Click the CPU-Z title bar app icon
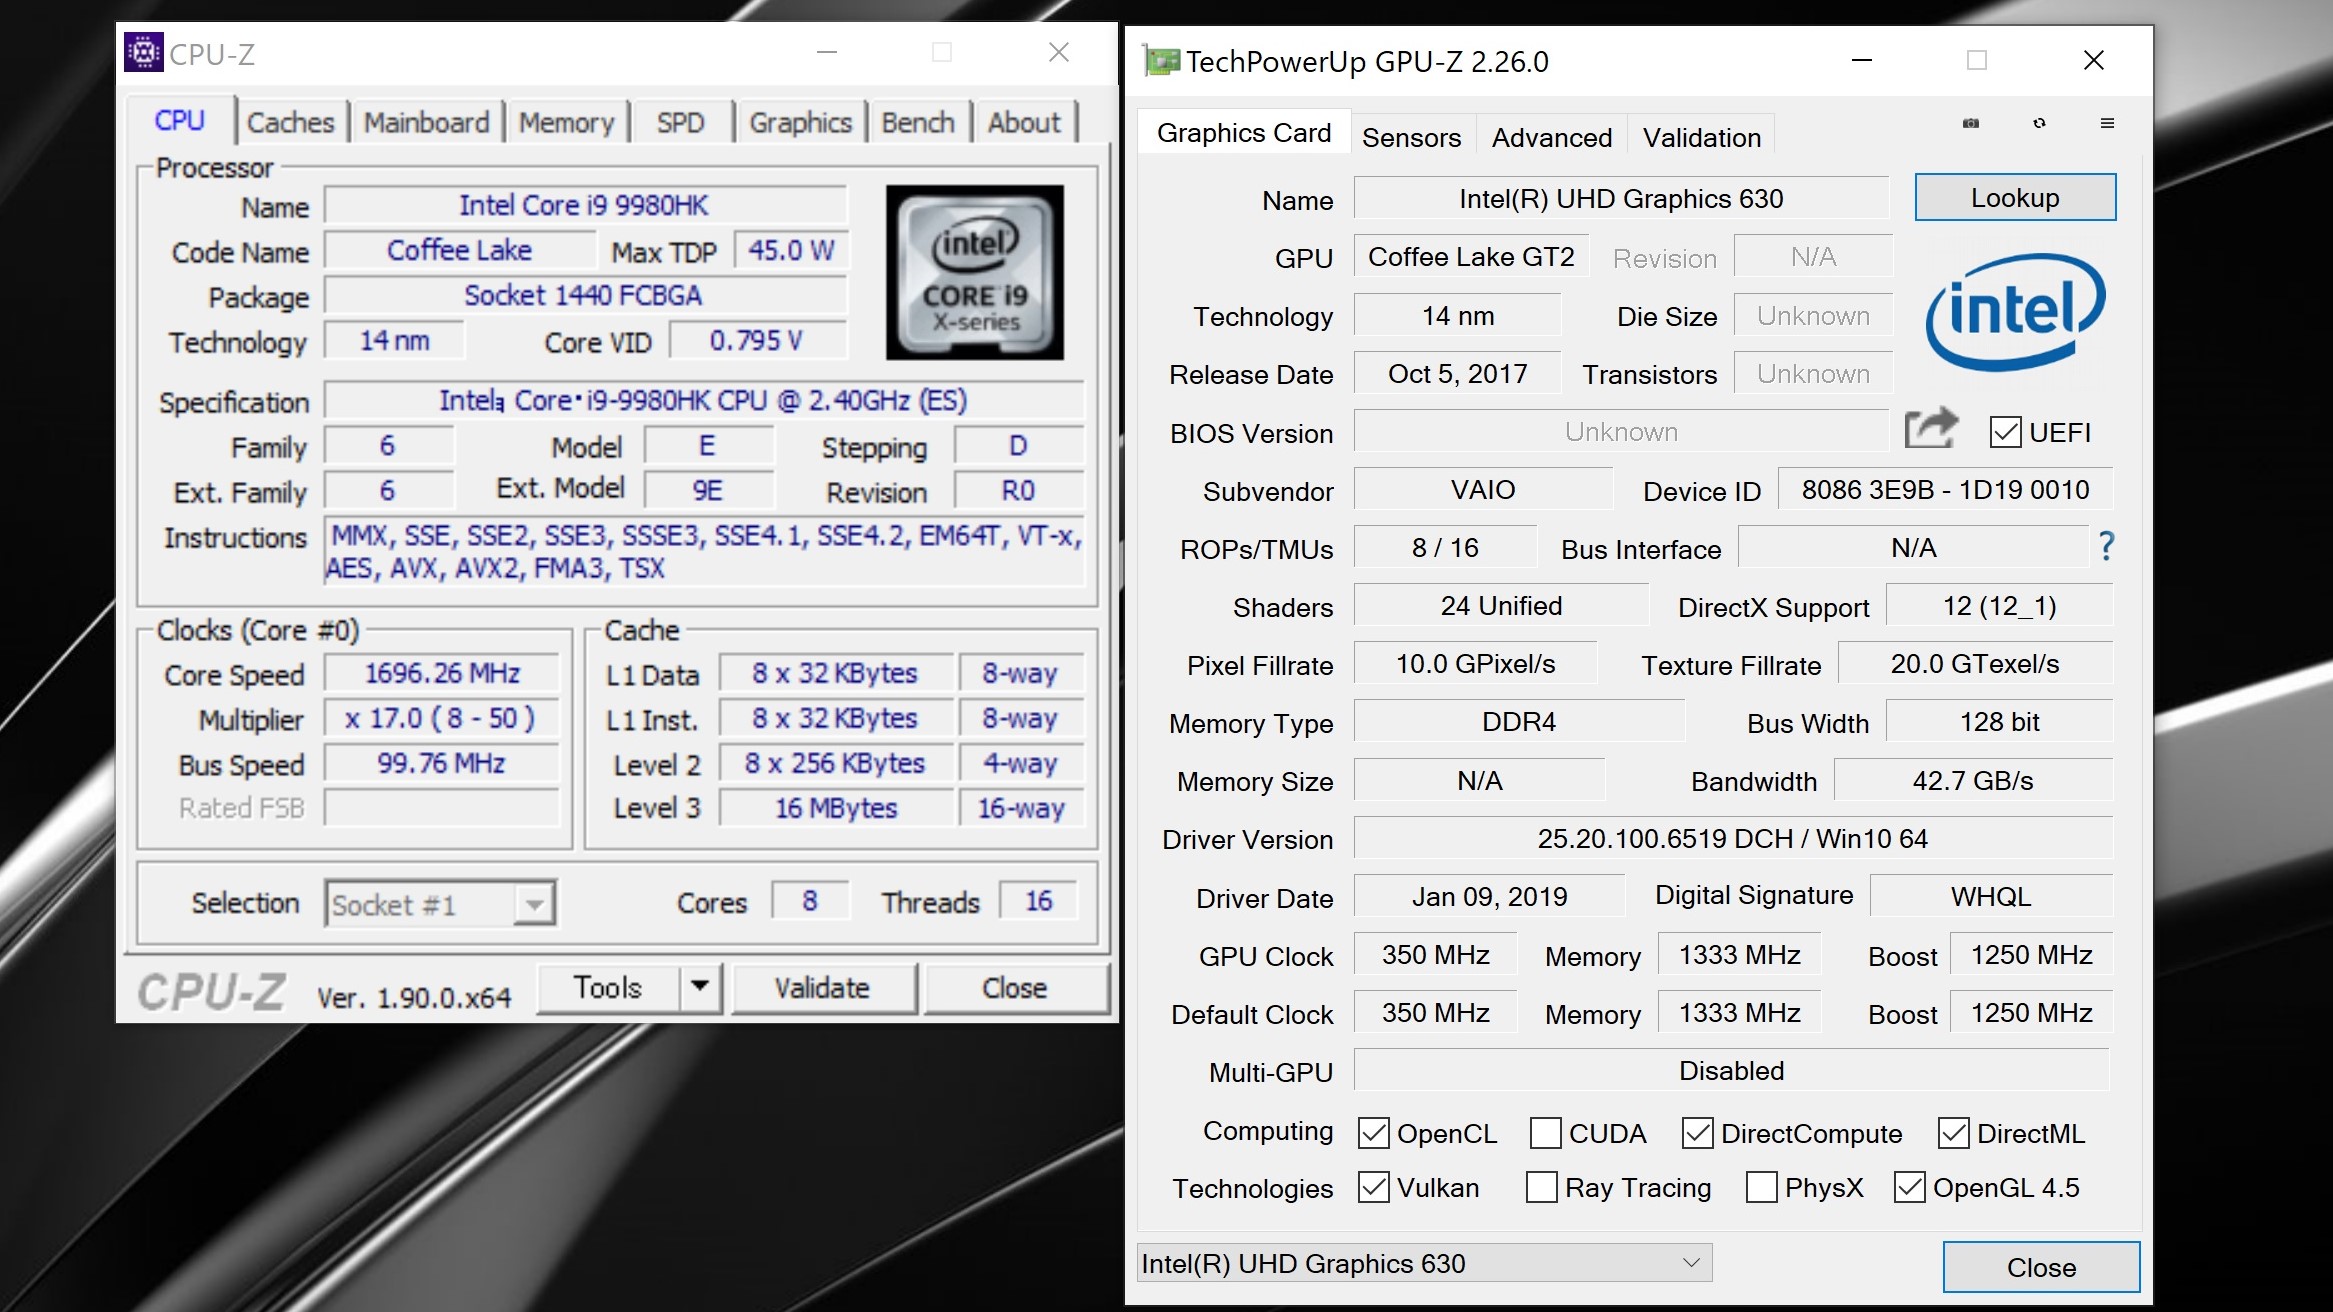 point(143,52)
